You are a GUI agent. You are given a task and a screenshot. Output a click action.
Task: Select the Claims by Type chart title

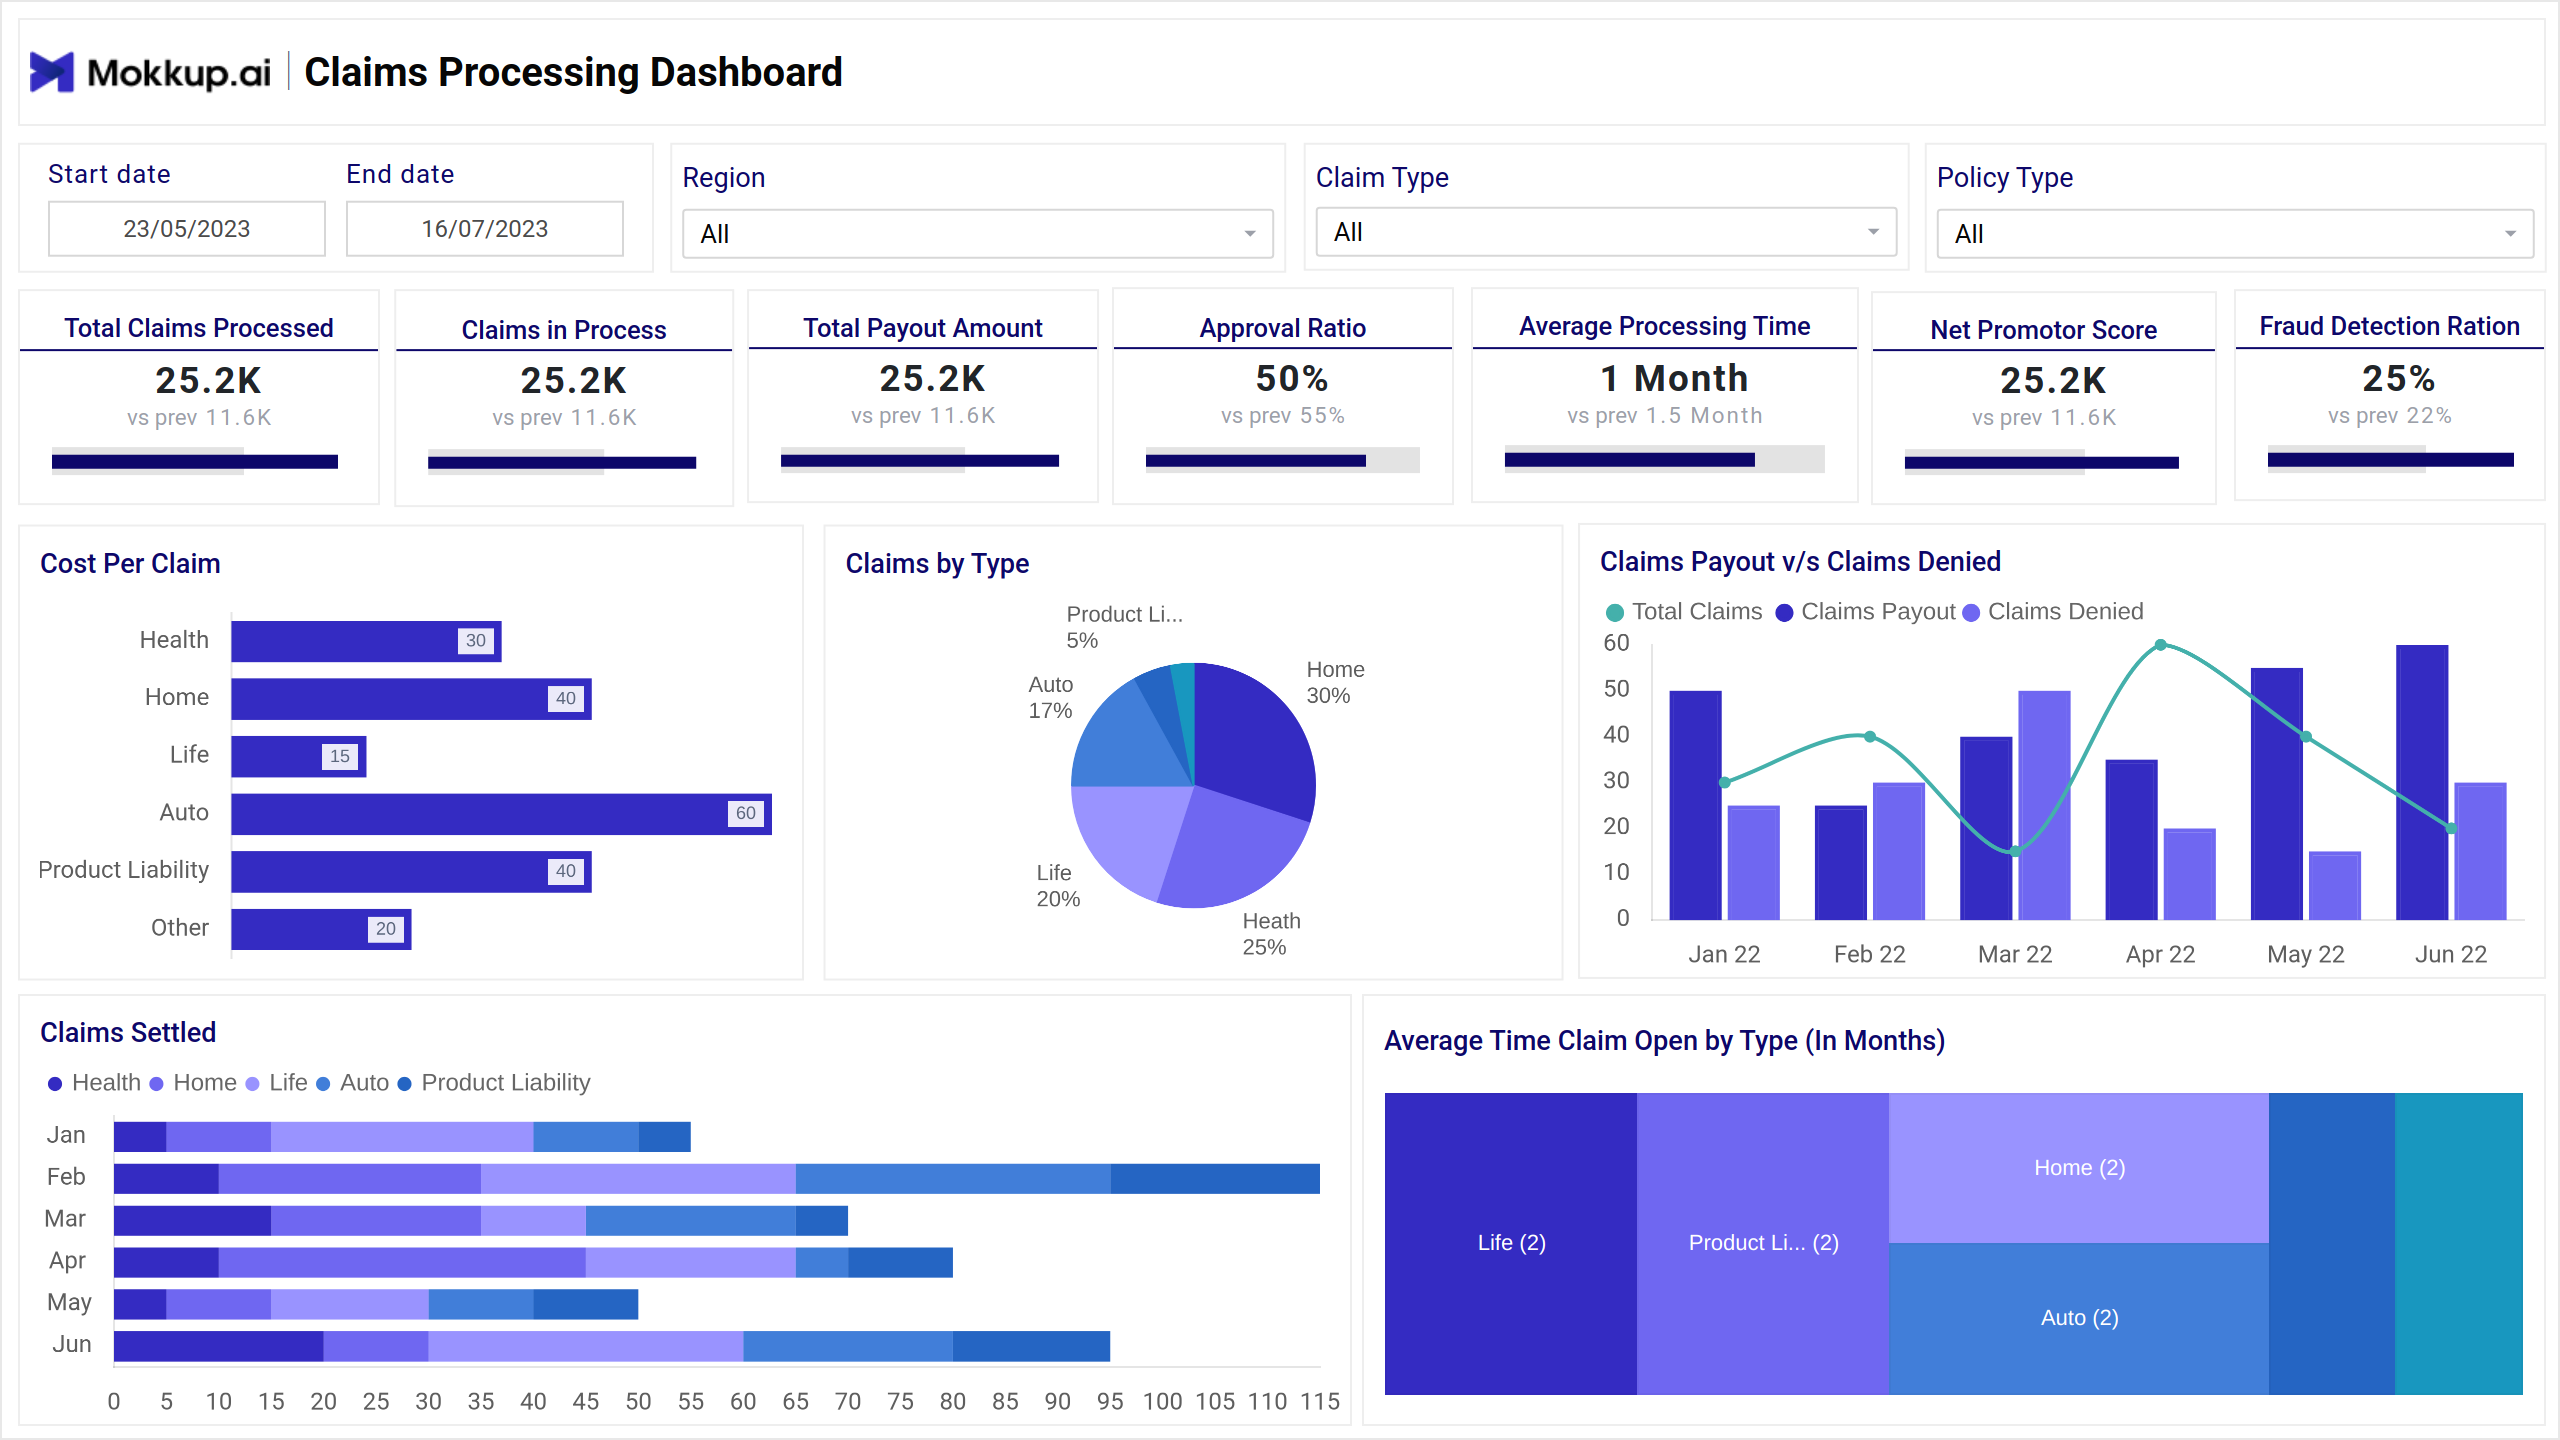point(937,564)
